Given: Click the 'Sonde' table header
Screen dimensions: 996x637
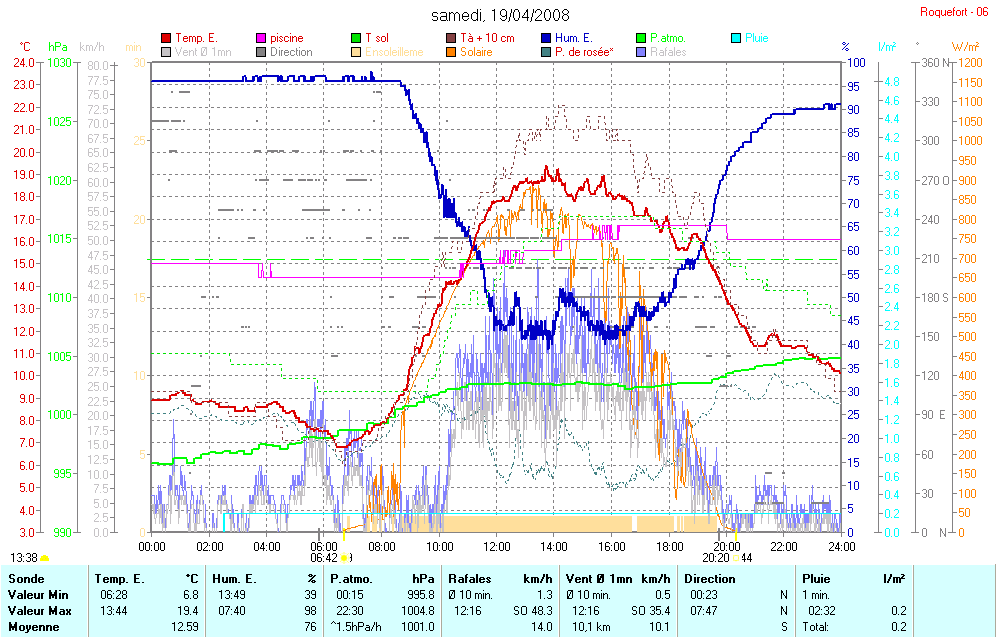Looking at the screenshot, I should click(x=26, y=579).
